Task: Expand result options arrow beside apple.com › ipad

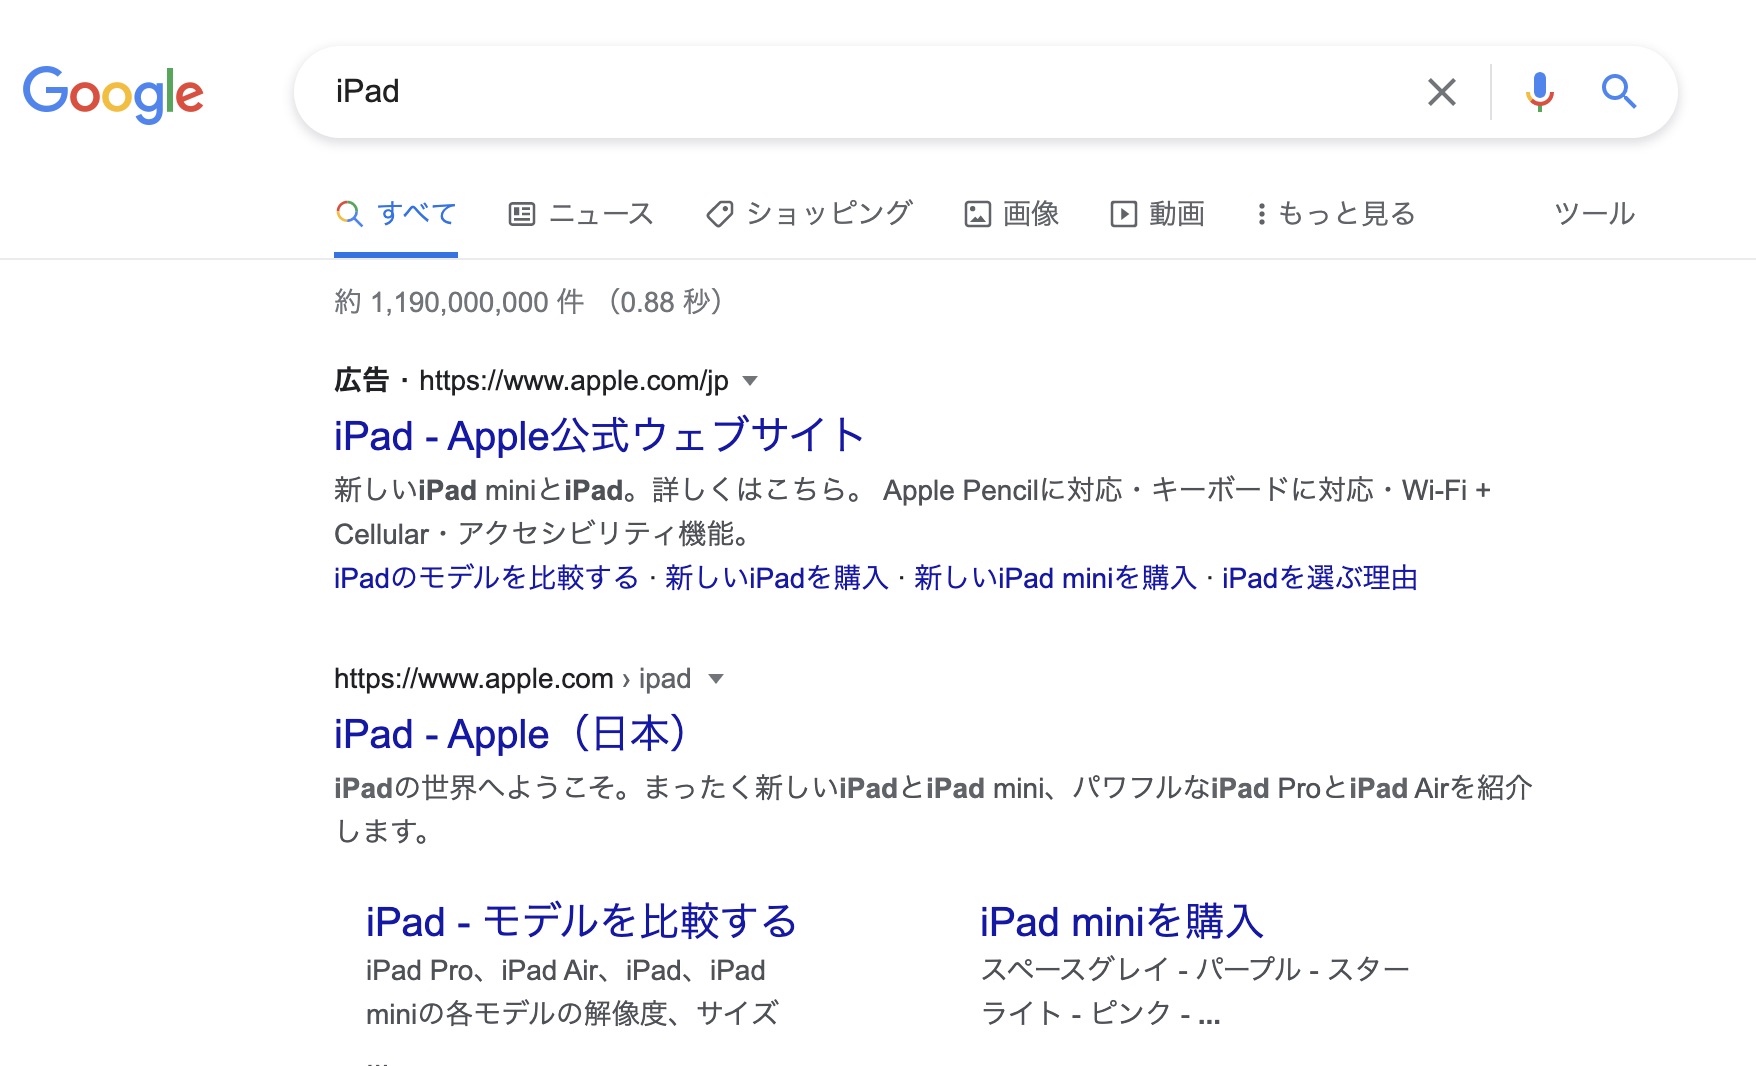Action: click(715, 679)
